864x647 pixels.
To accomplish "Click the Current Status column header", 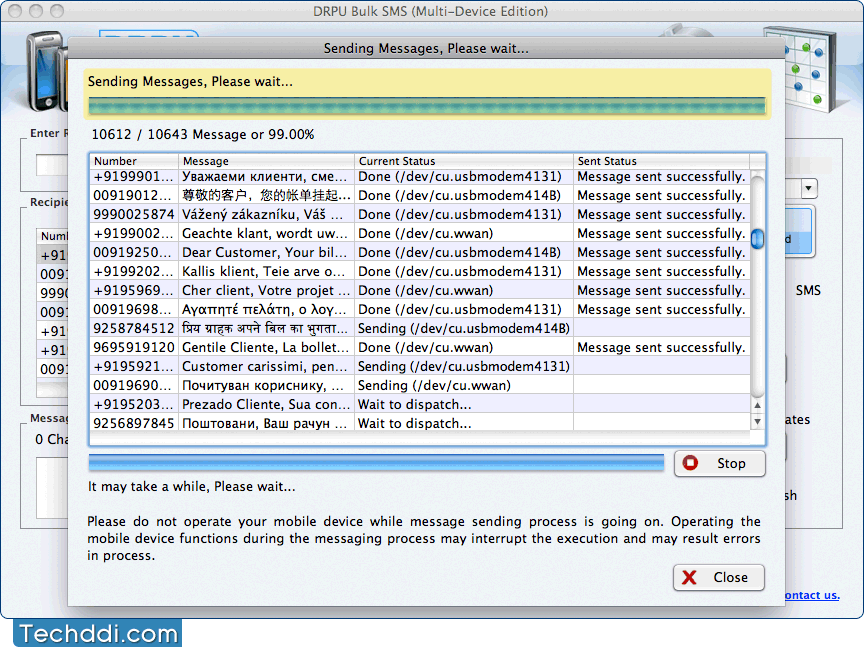I will [x=463, y=161].
